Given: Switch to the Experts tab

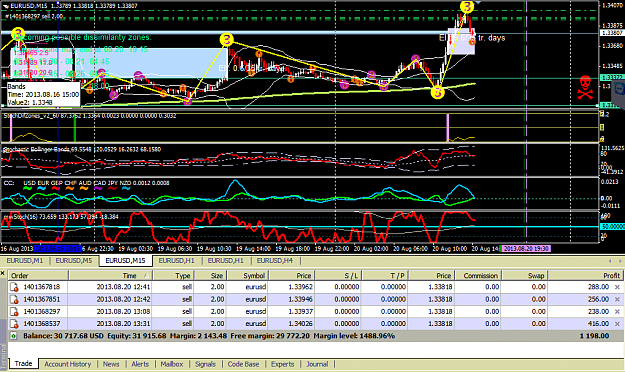Looking at the screenshot, I should (x=283, y=364).
